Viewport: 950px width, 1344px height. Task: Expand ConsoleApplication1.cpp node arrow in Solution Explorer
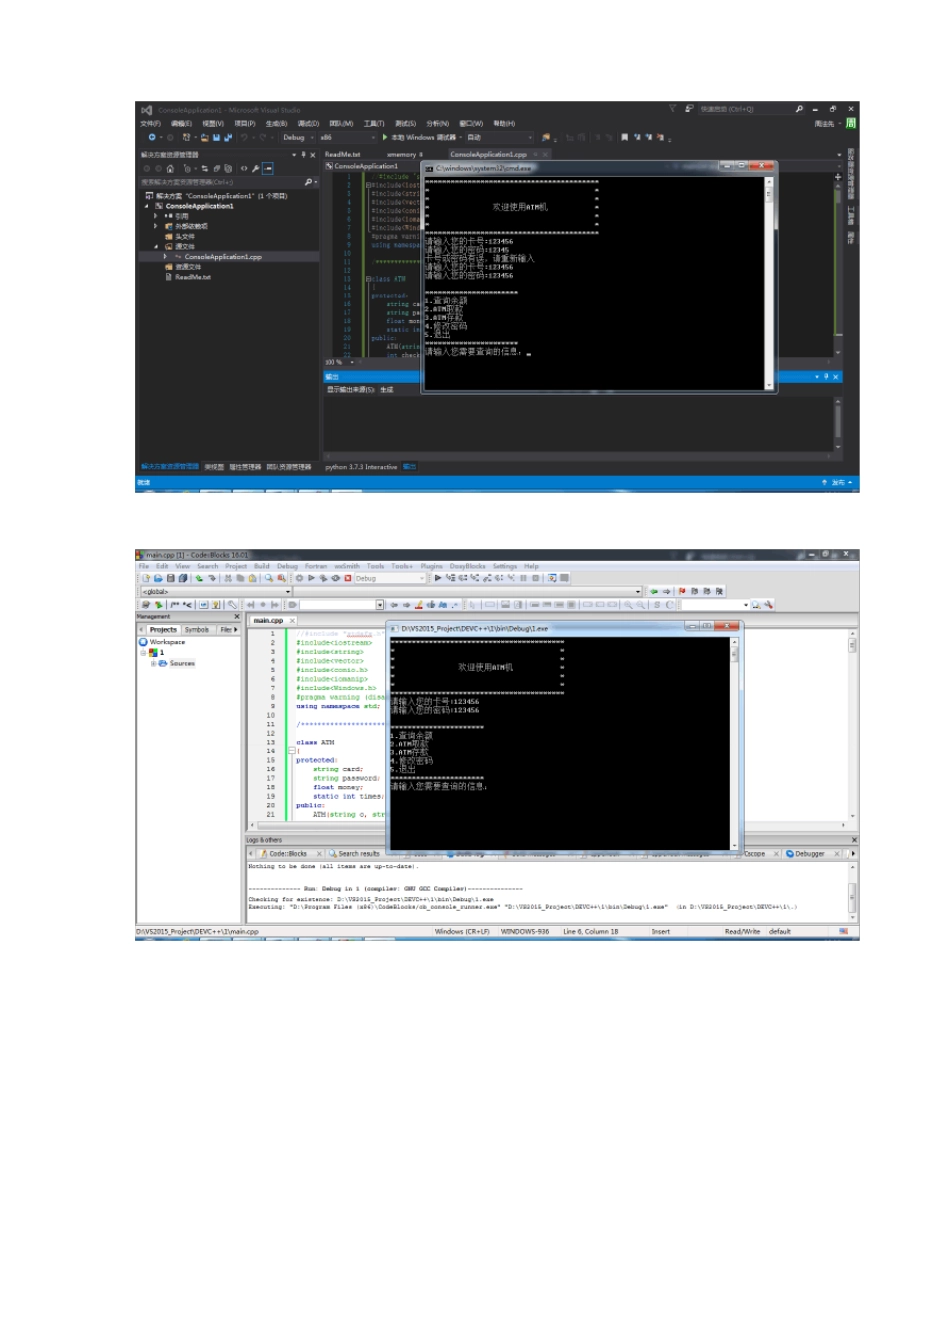[x=165, y=257]
